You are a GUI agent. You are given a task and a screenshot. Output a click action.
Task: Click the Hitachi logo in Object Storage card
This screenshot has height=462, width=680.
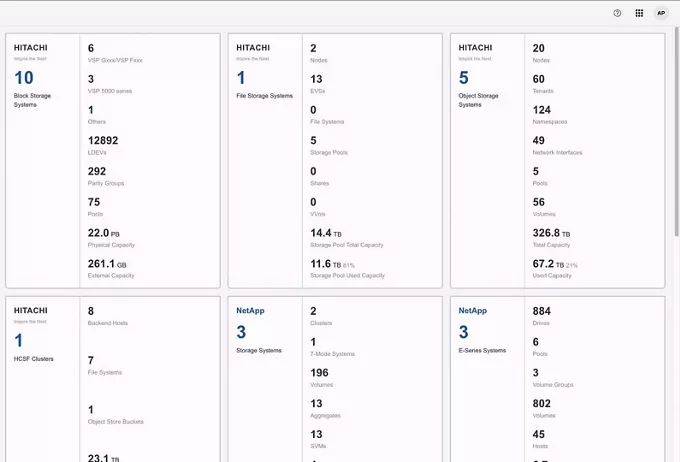475,51
